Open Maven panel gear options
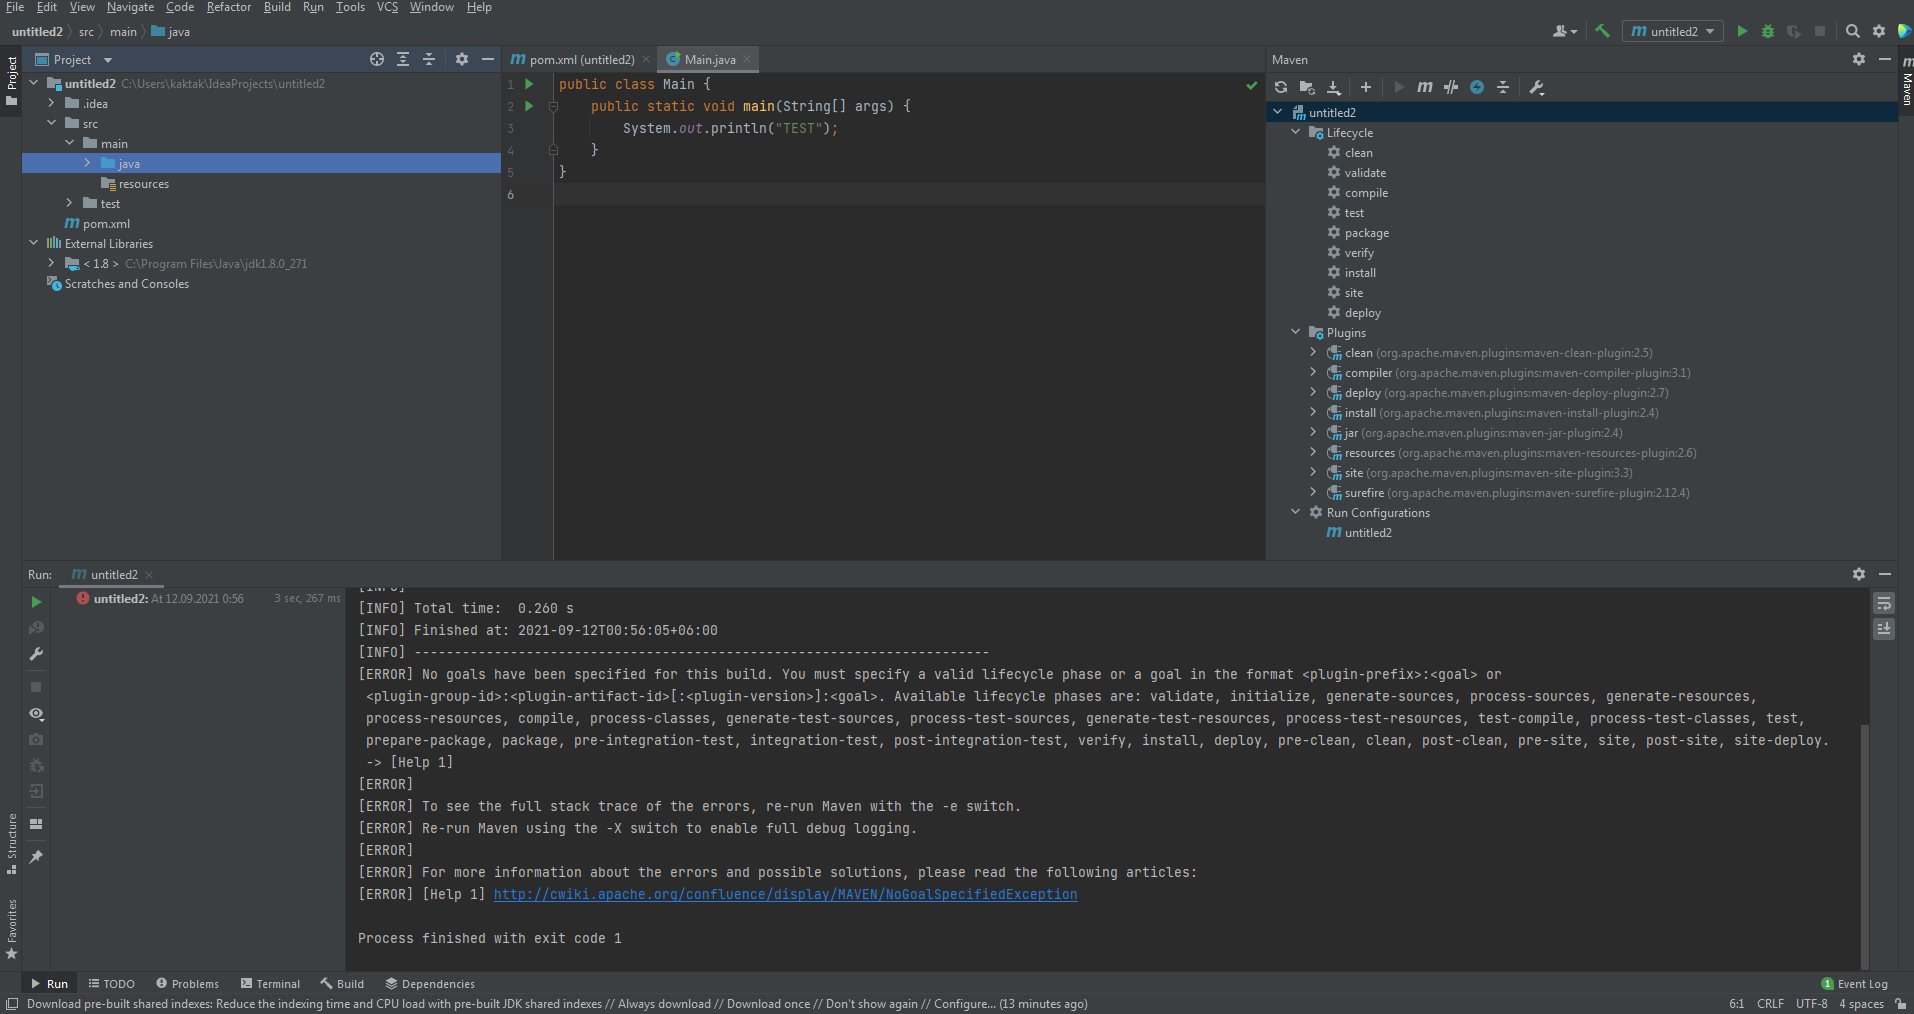This screenshot has height=1014, width=1914. [1859, 59]
